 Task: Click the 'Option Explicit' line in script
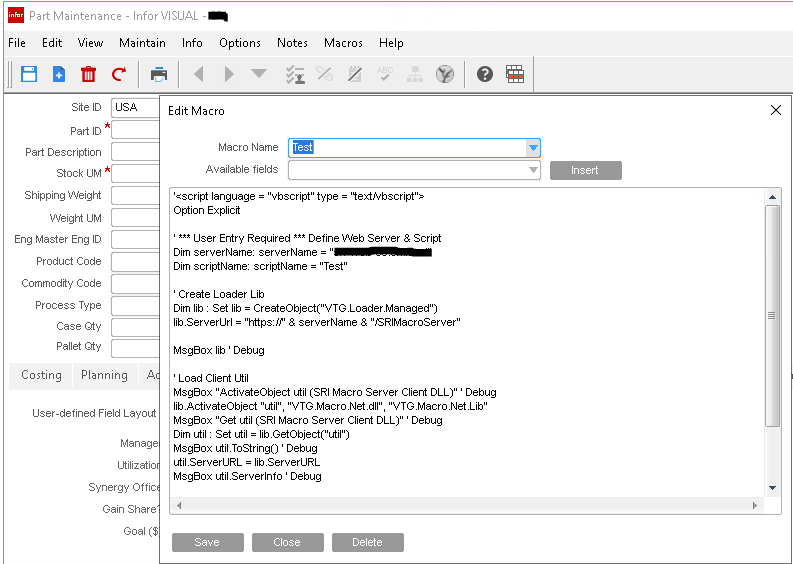click(207, 210)
